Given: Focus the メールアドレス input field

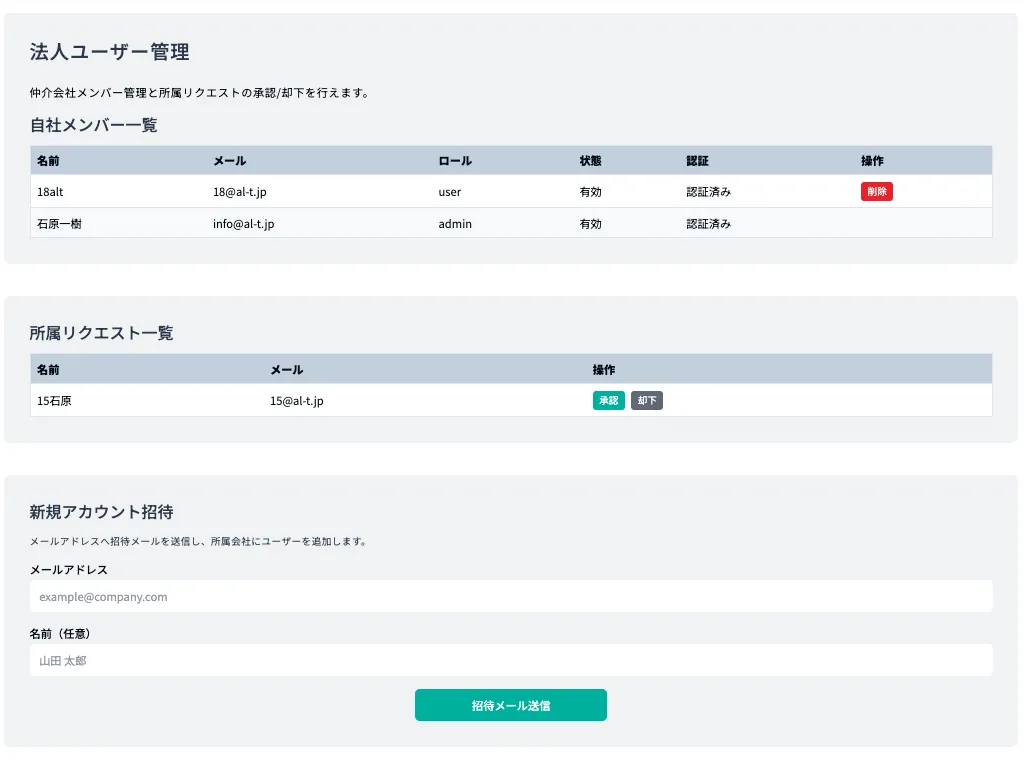Looking at the screenshot, I should pyautogui.click(x=511, y=597).
